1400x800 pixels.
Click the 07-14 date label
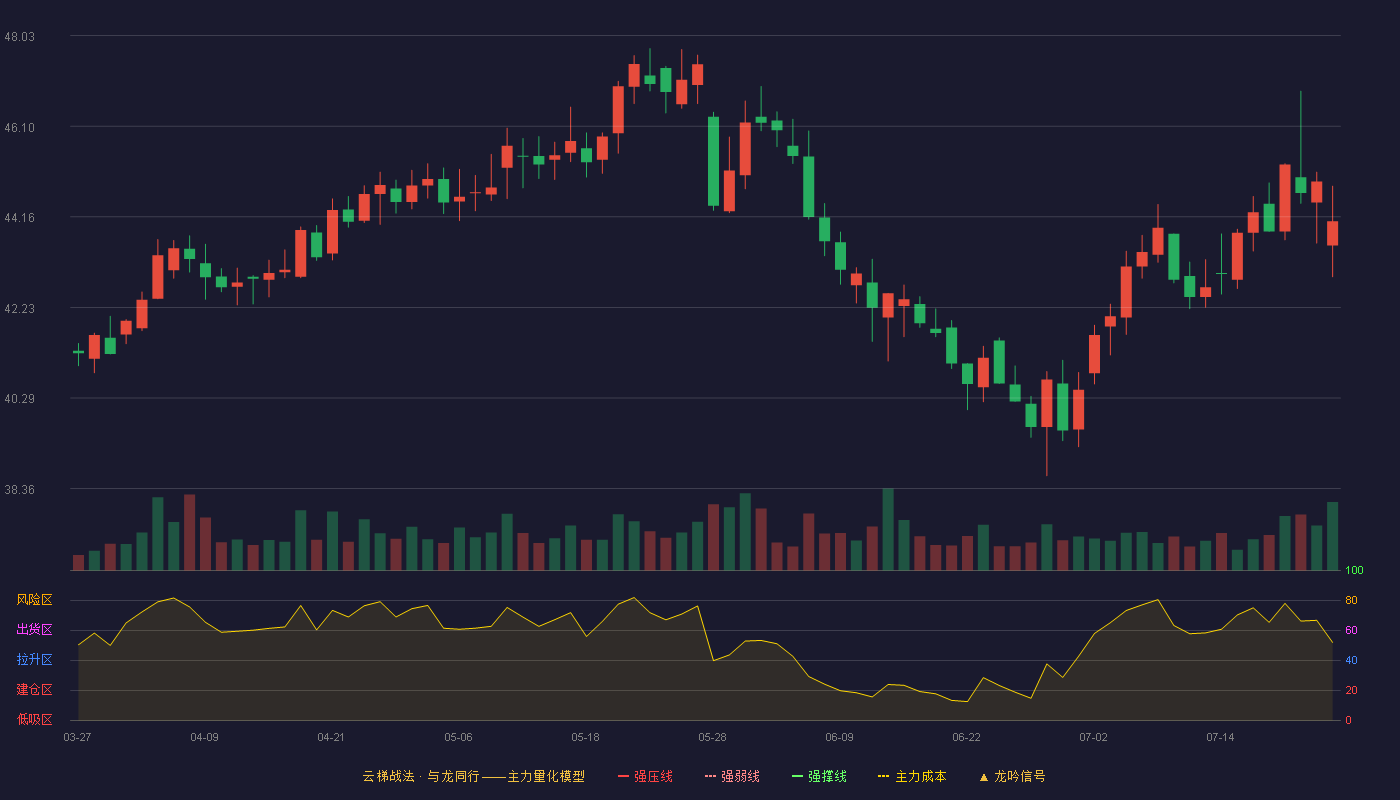click(1220, 737)
